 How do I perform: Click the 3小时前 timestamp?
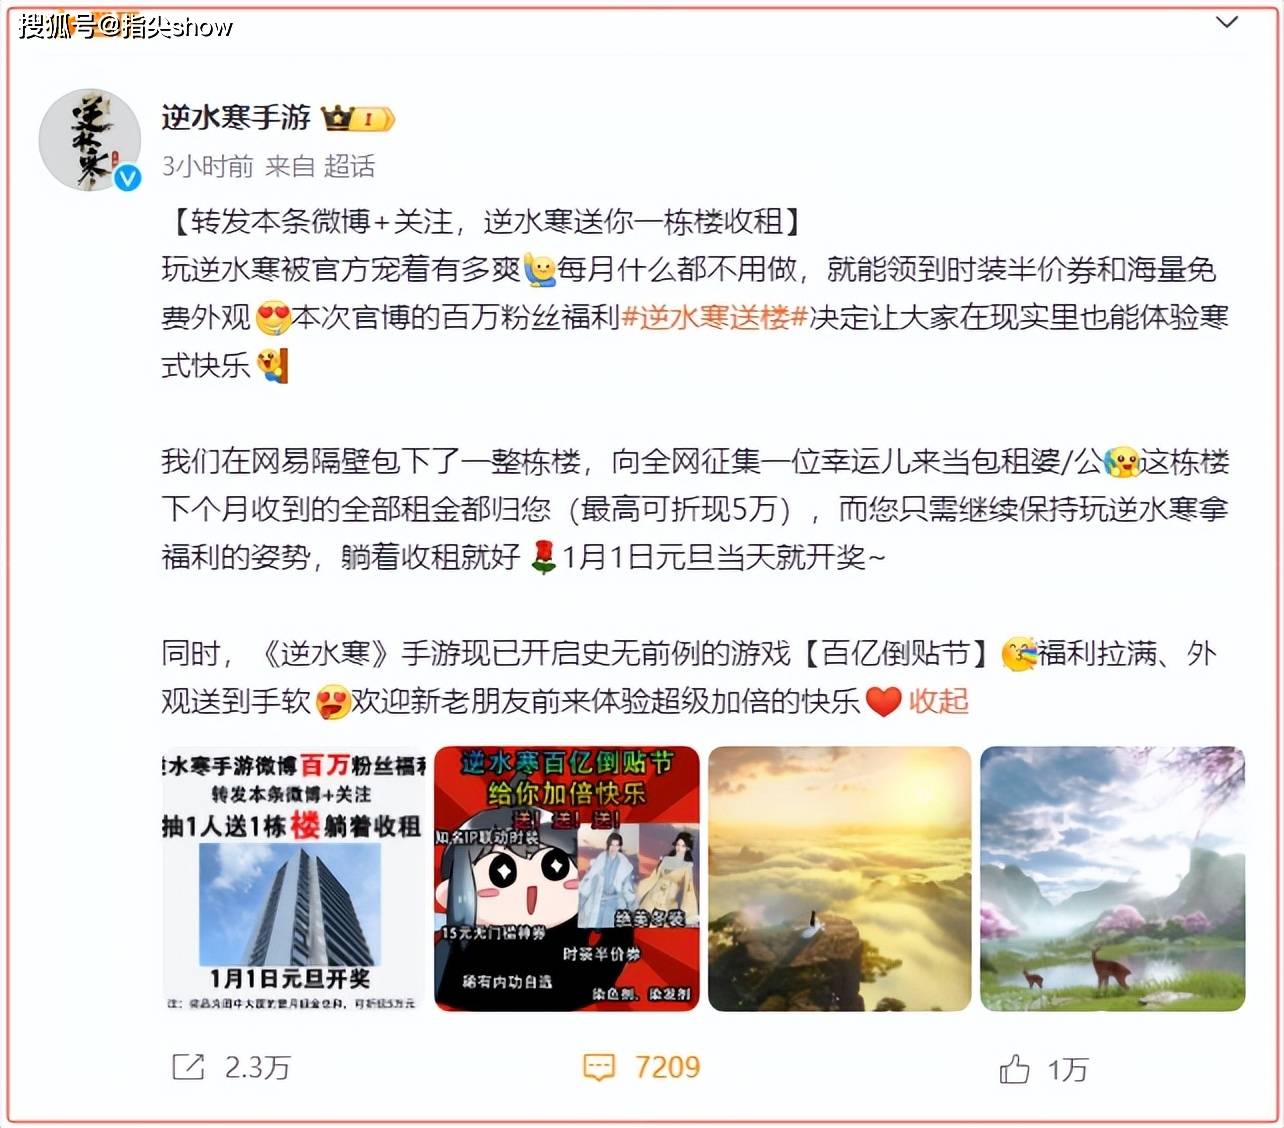pyautogui.click(x=208, y=166)
